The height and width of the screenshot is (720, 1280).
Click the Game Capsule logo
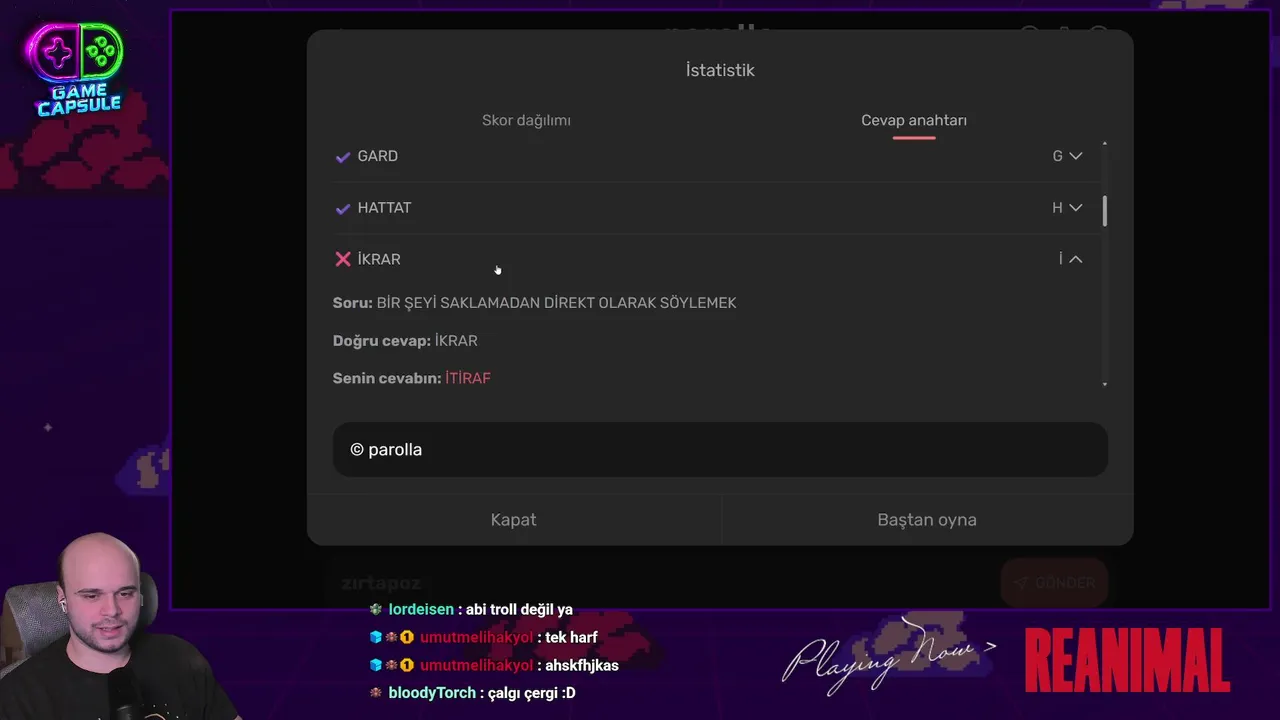tap(79, 68)
